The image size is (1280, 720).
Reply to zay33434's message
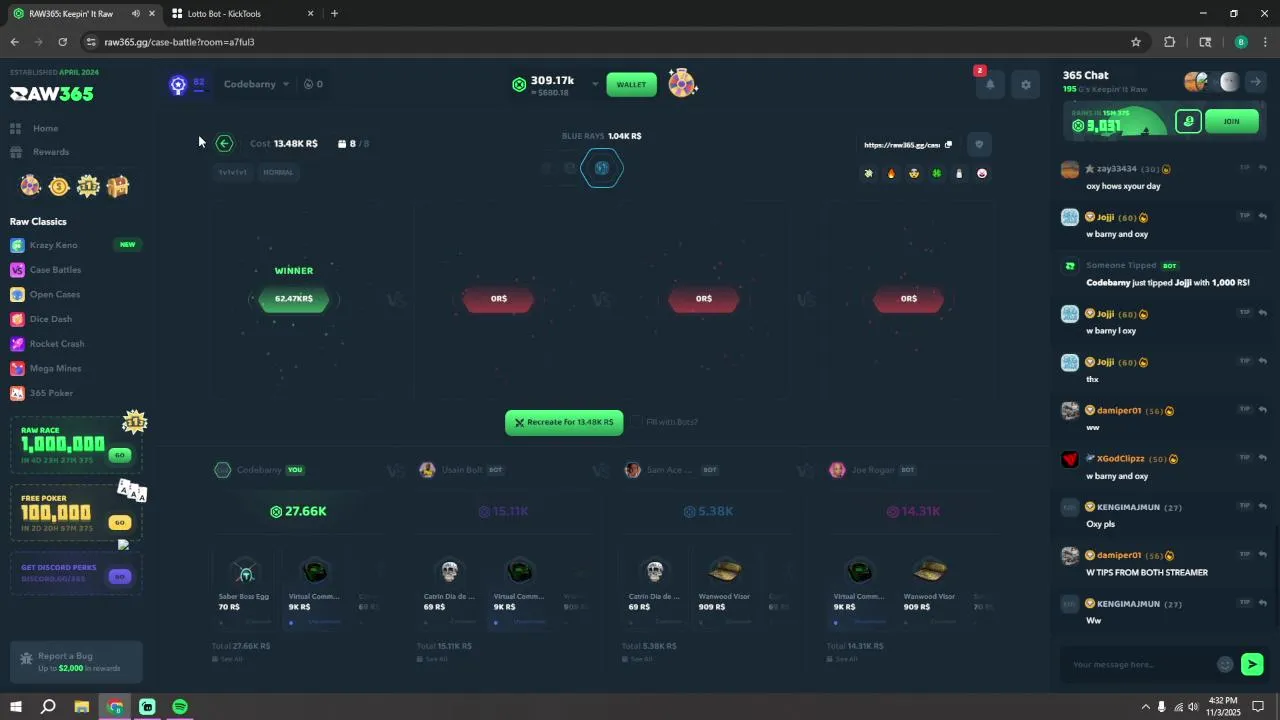point(1263,168)
